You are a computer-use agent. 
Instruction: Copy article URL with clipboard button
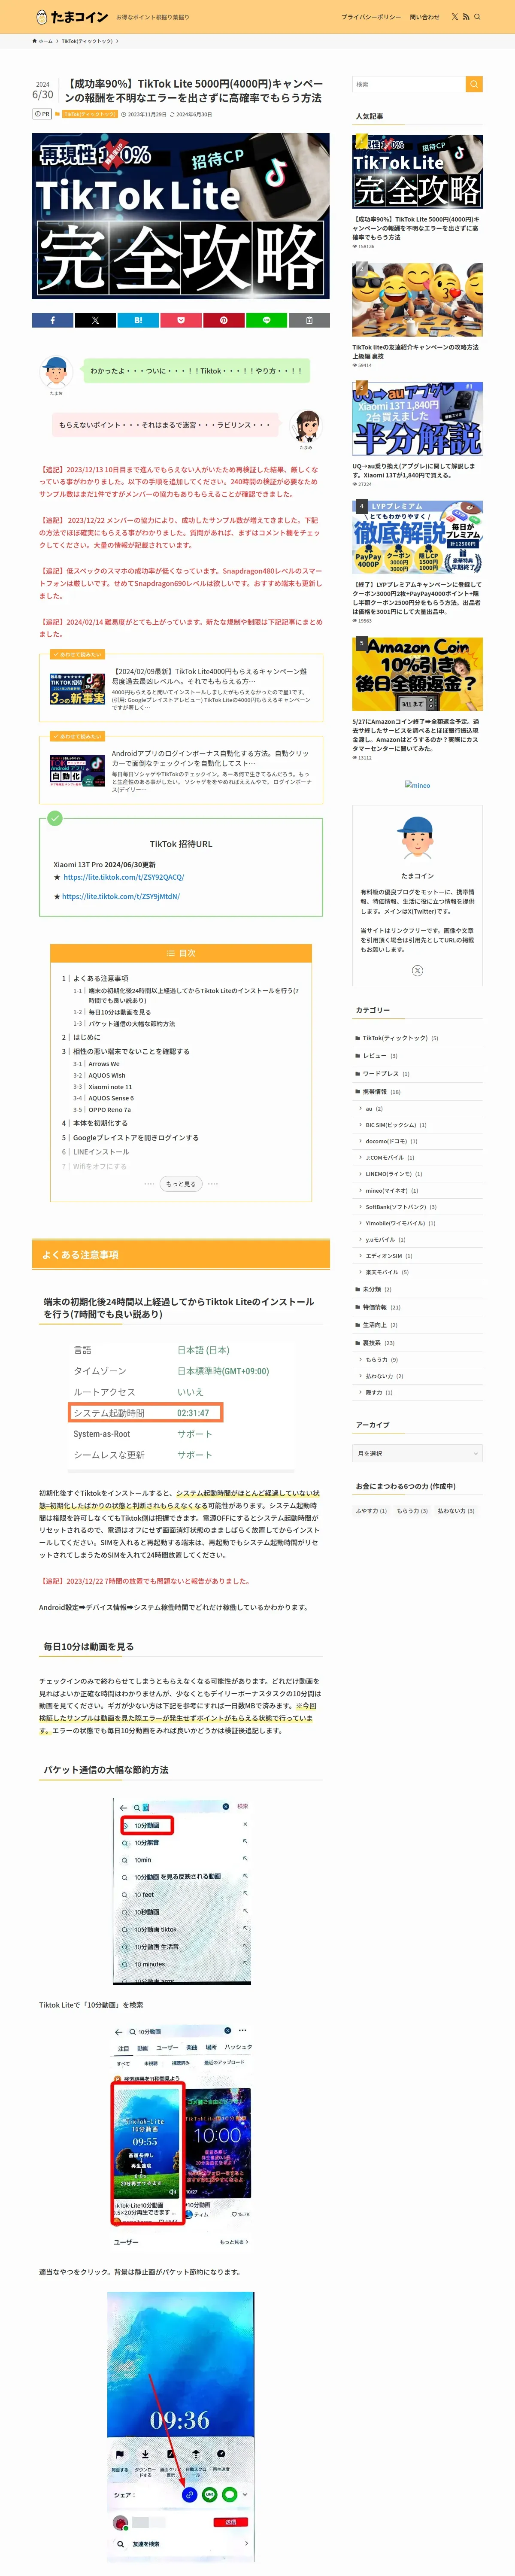(309, 320)
